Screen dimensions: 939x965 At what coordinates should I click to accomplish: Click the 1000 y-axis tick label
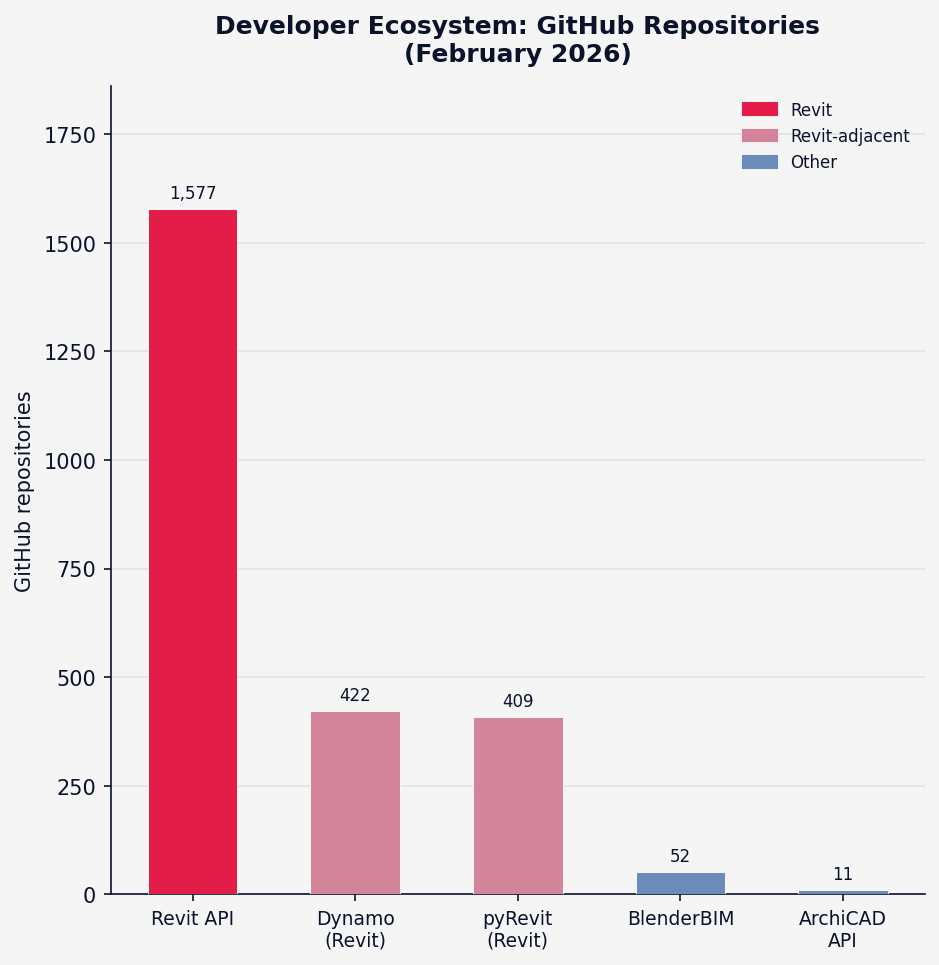70,461
